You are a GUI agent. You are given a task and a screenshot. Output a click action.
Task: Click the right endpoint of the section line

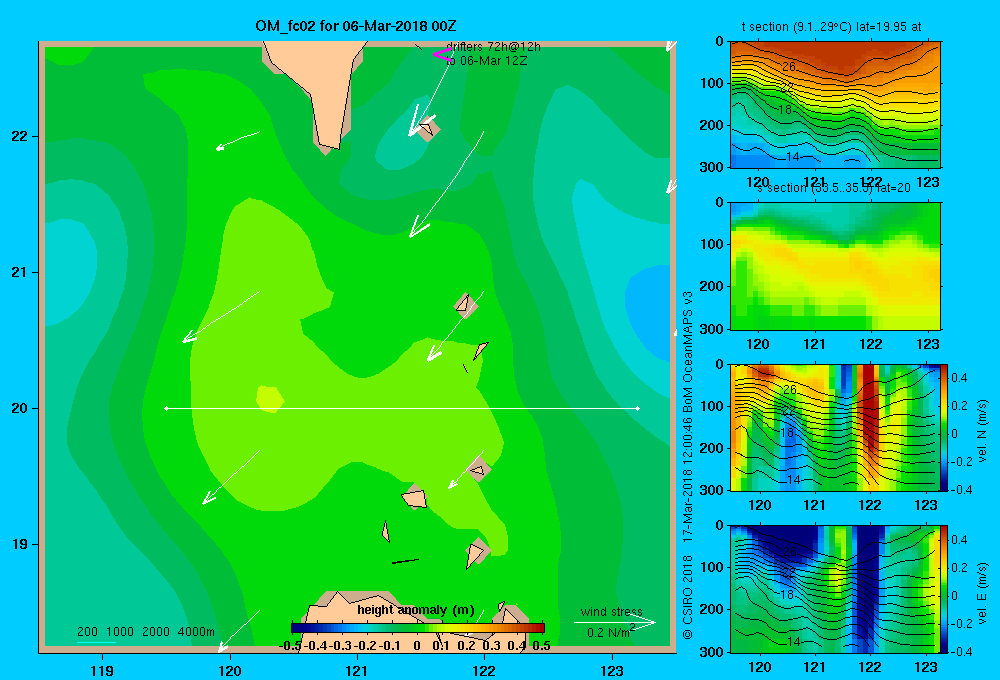pyautogui.click(x=638, y=408)
